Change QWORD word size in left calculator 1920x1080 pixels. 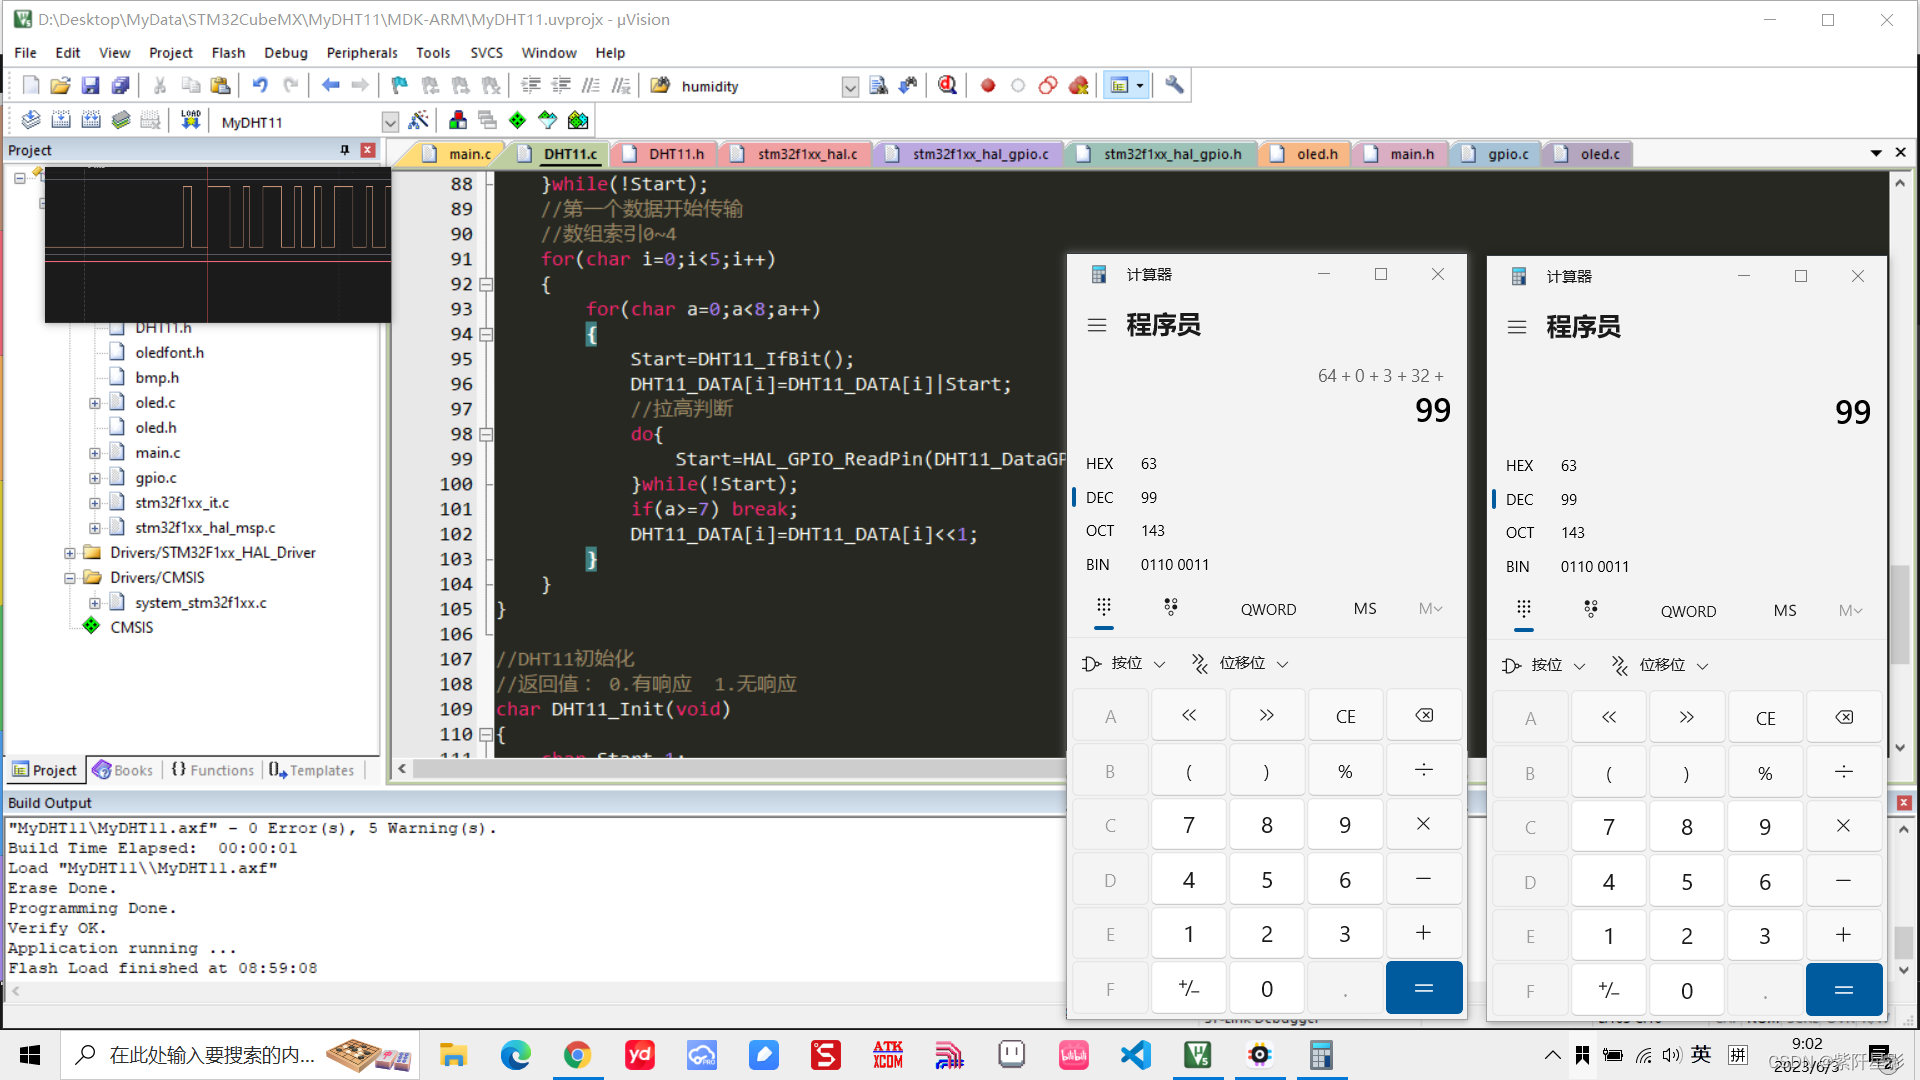[x=1268, y=609]
